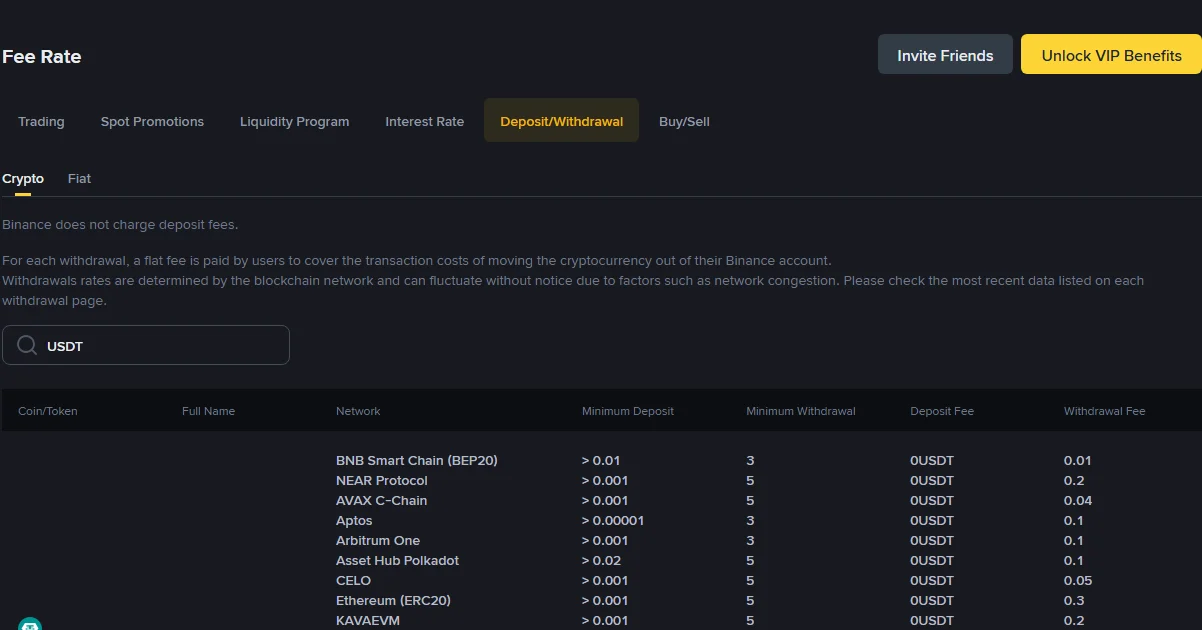Viewport: 1202px width, 630px height.
Task: Click the Fee Rate page heading
Action: (x=42, y=57)
